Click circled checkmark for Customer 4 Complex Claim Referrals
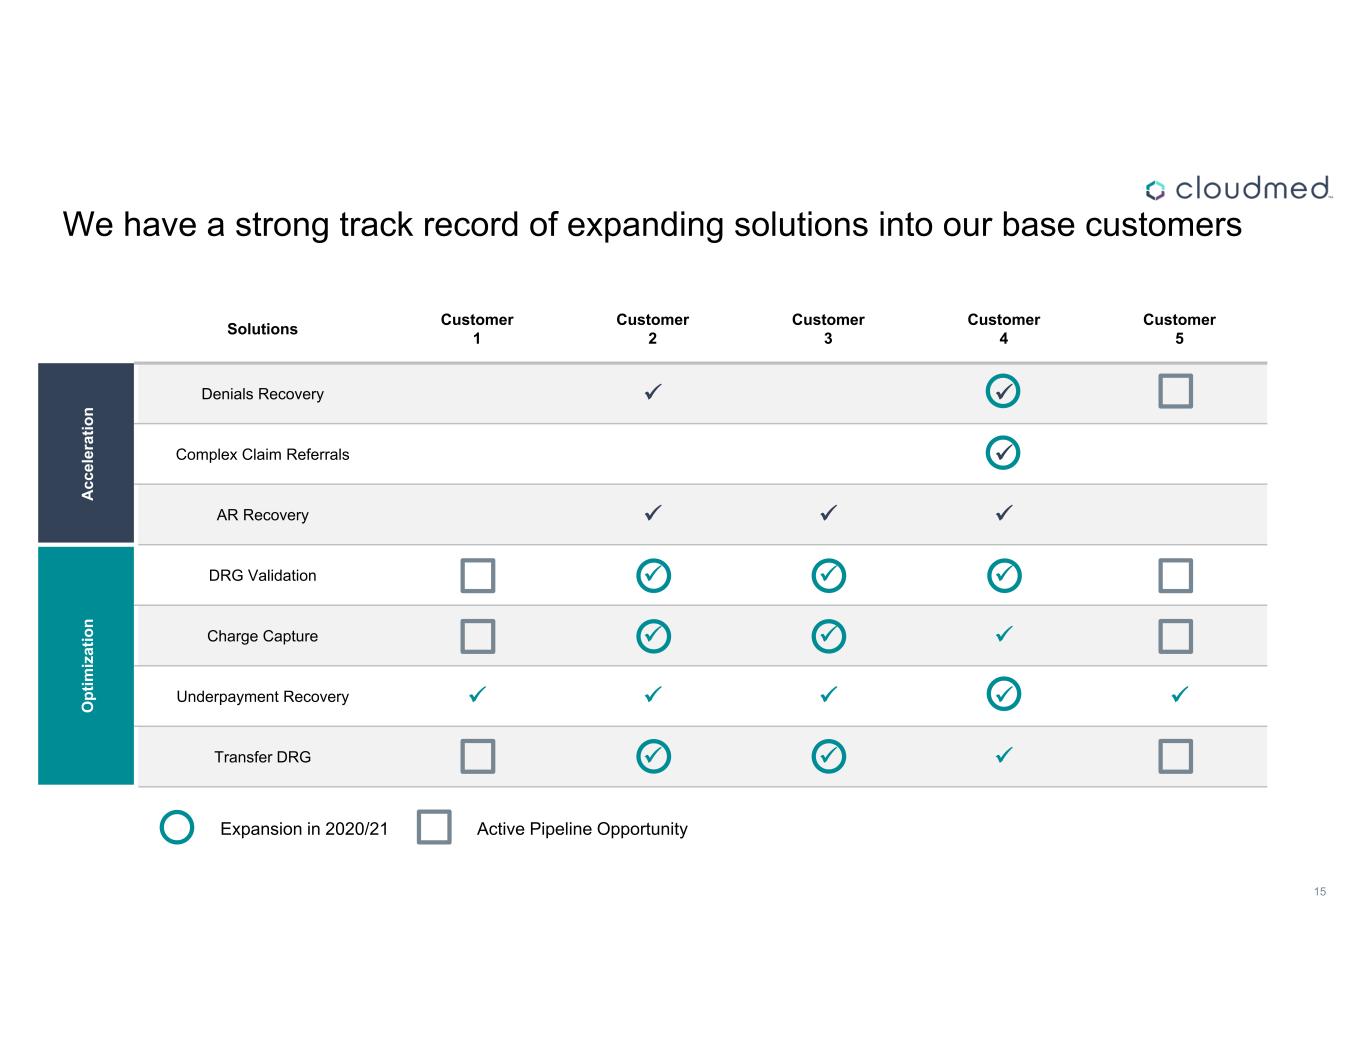Image resolution: width=1365 pixels, height=1055 pixels. [x=1003, y=453]
